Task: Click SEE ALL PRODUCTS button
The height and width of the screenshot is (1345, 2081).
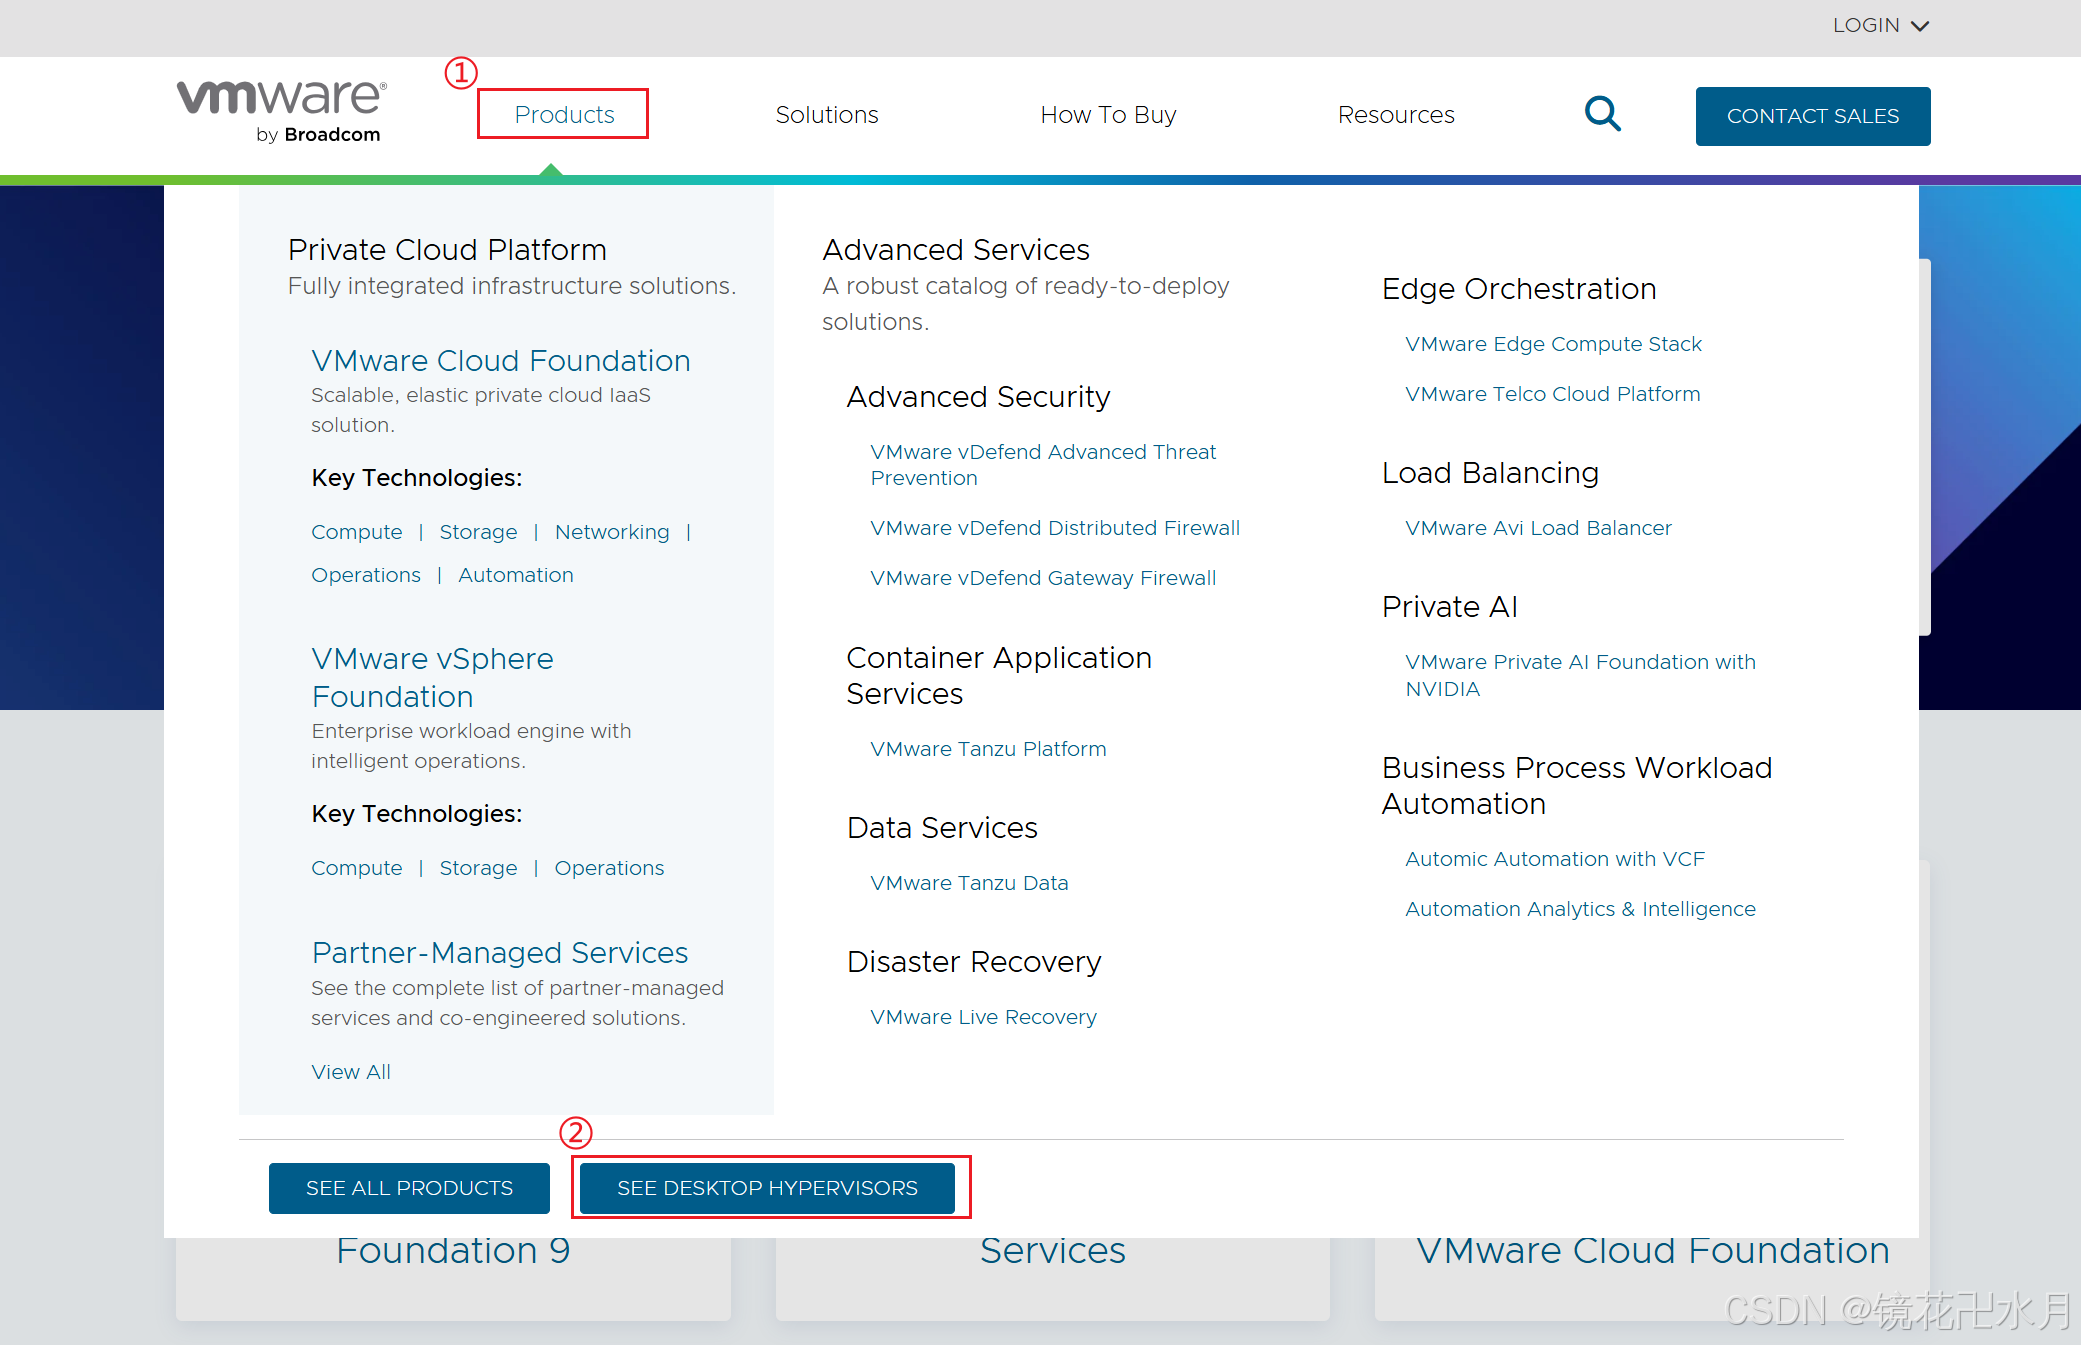Action: point(409,1187)
